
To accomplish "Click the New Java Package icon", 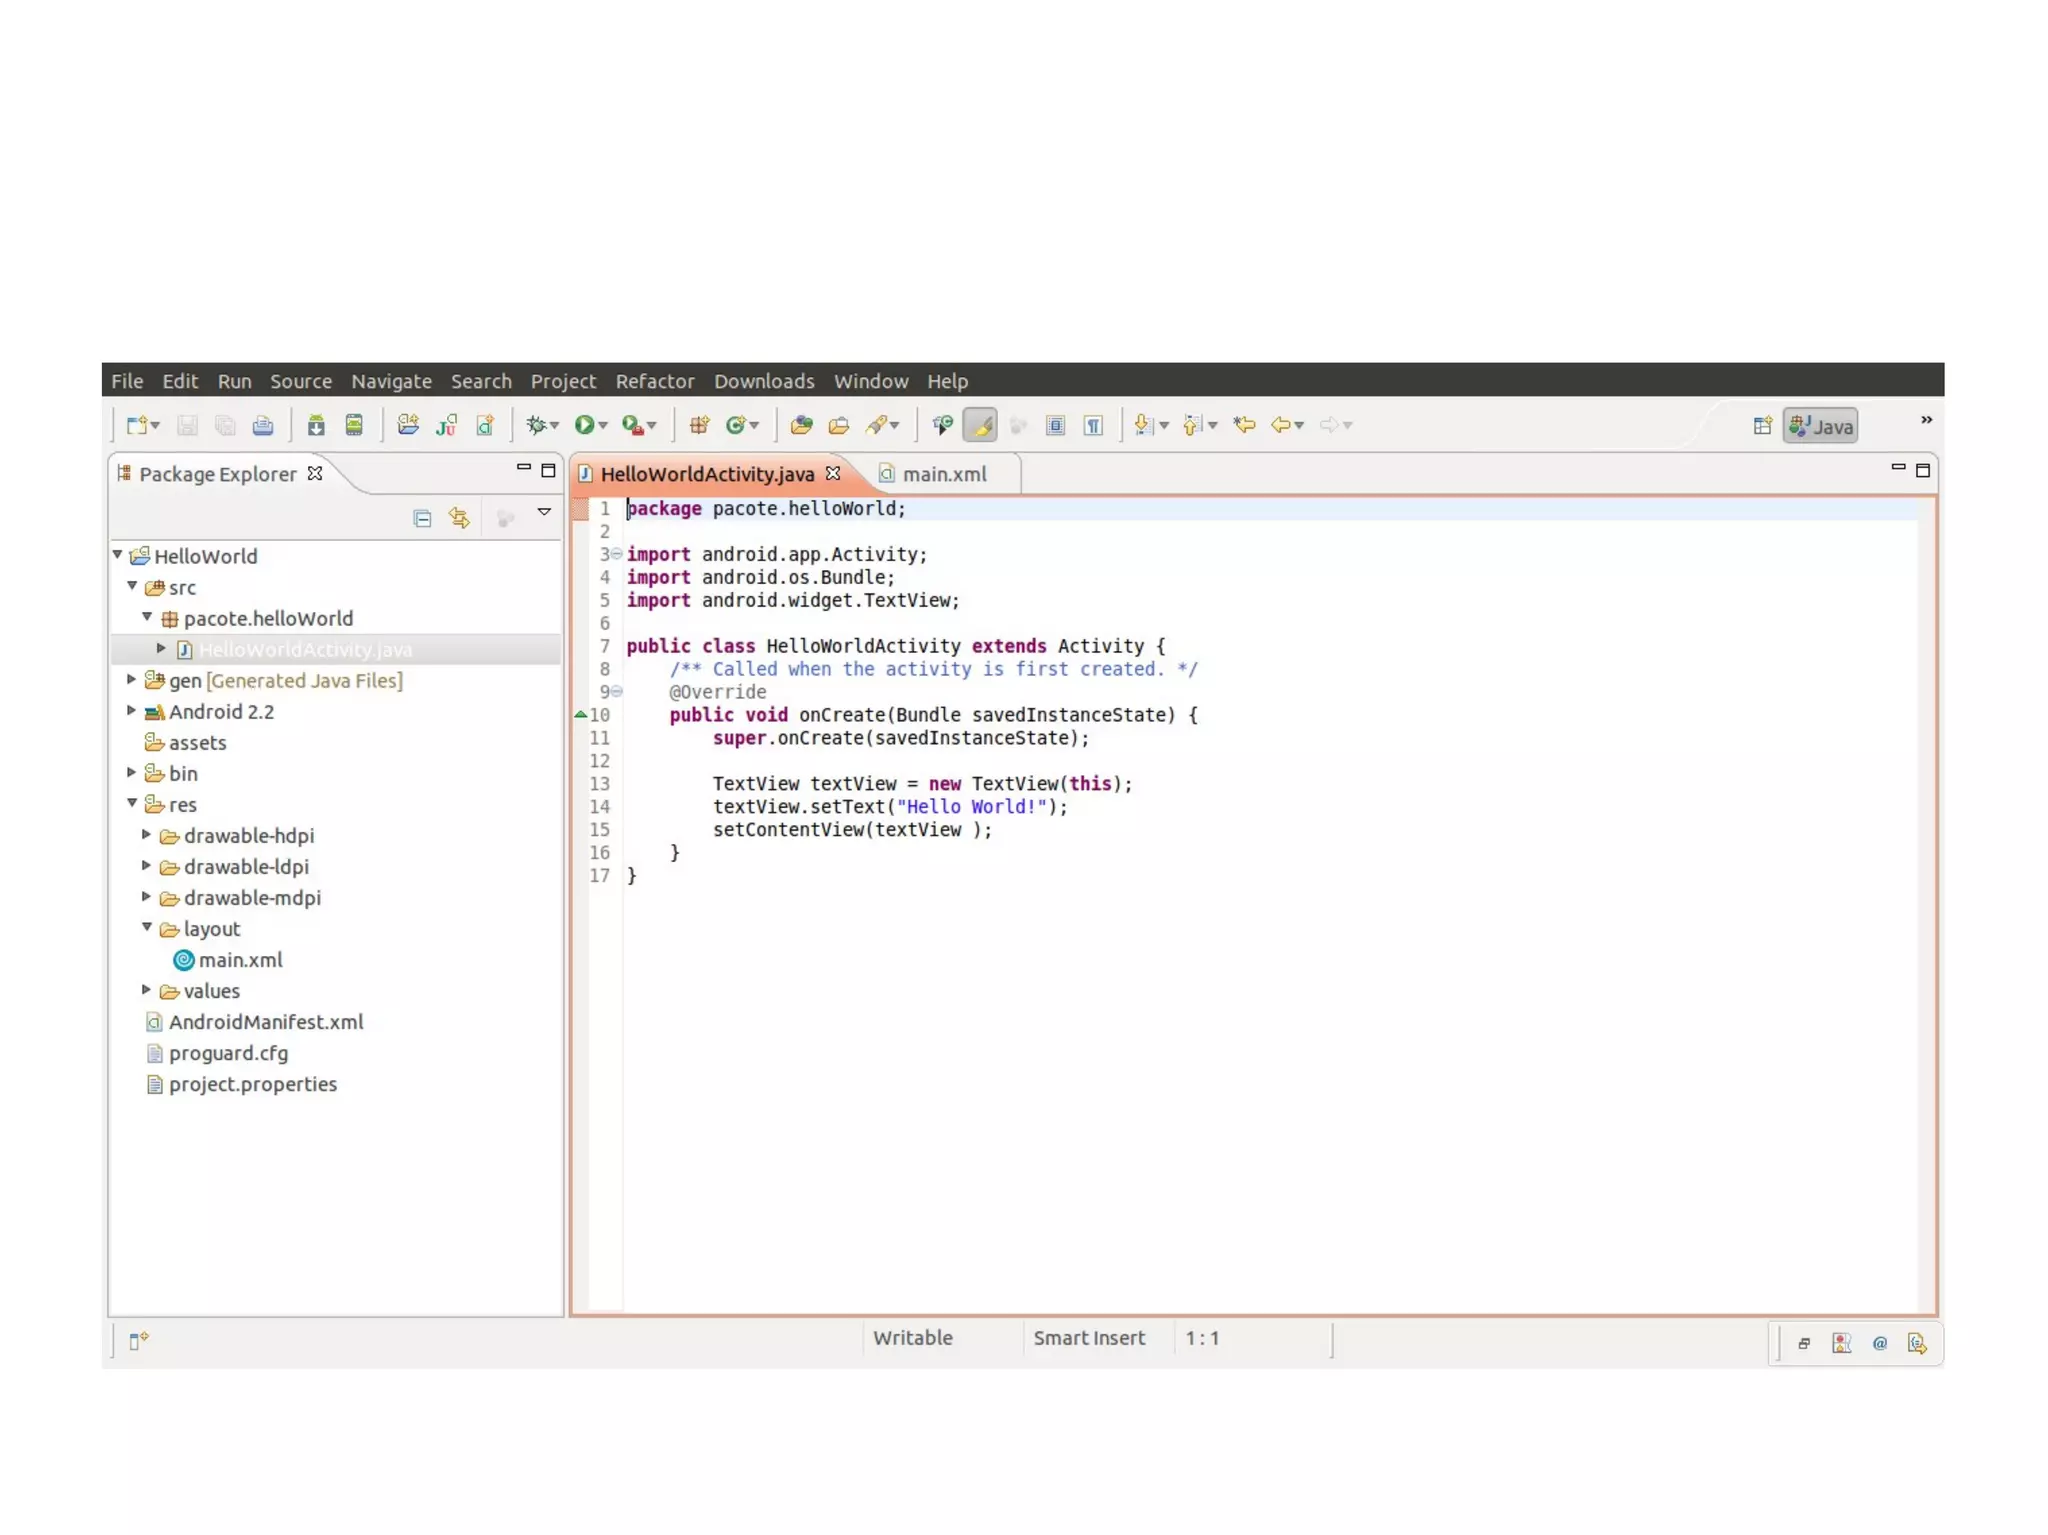I will 699,425.
